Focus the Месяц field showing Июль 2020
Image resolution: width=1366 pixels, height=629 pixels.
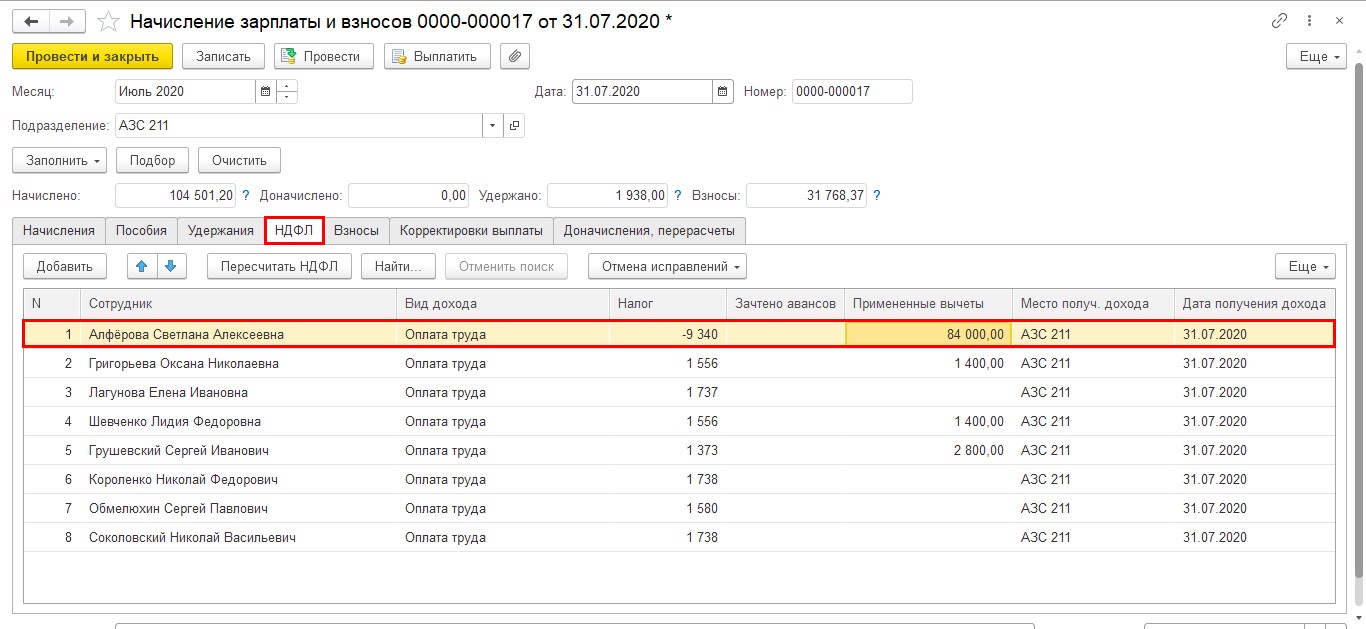186,92
